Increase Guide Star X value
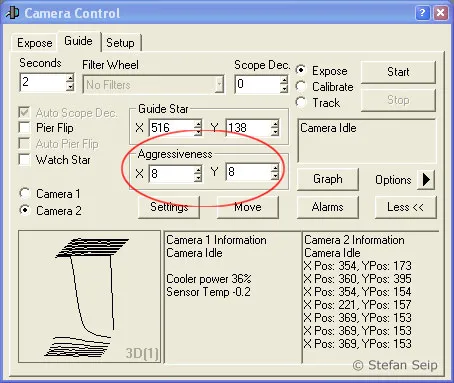This screenshot has height=383, width=454. (x=198, y=124)
